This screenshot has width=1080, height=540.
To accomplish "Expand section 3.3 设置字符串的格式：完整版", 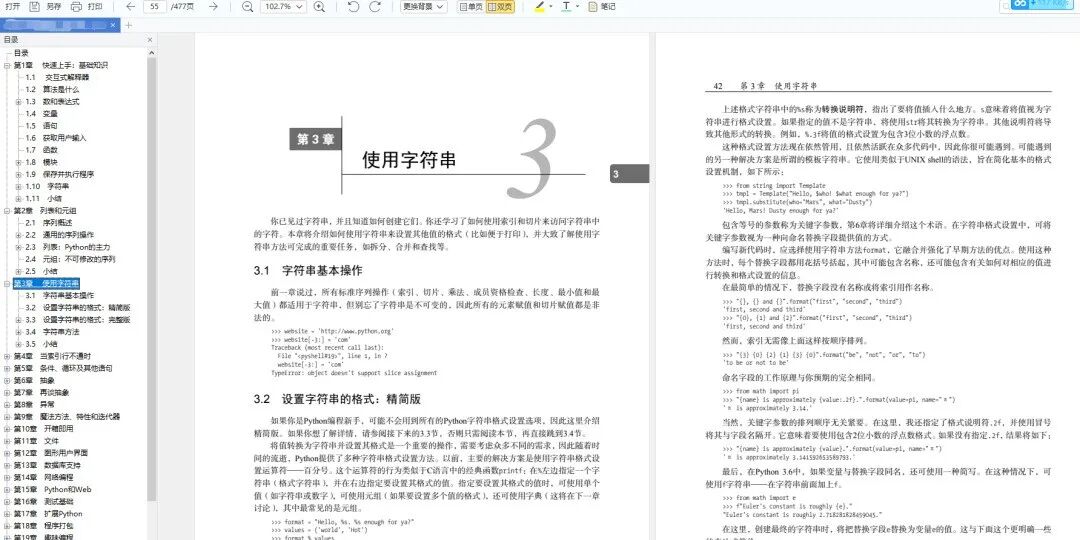I will [19, 320].
